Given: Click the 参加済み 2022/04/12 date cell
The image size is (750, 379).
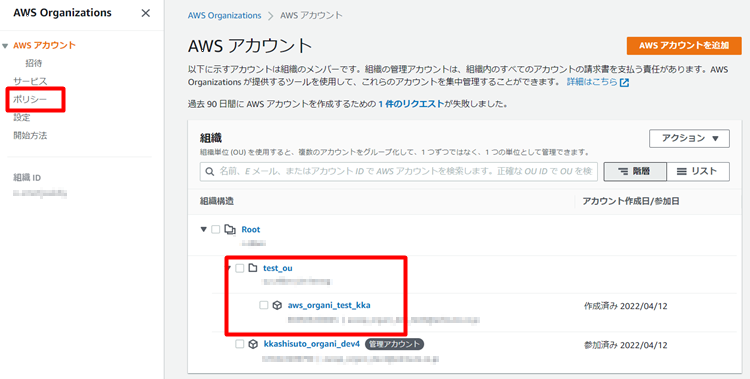Looking at the screenshot, I should (625, 345).
